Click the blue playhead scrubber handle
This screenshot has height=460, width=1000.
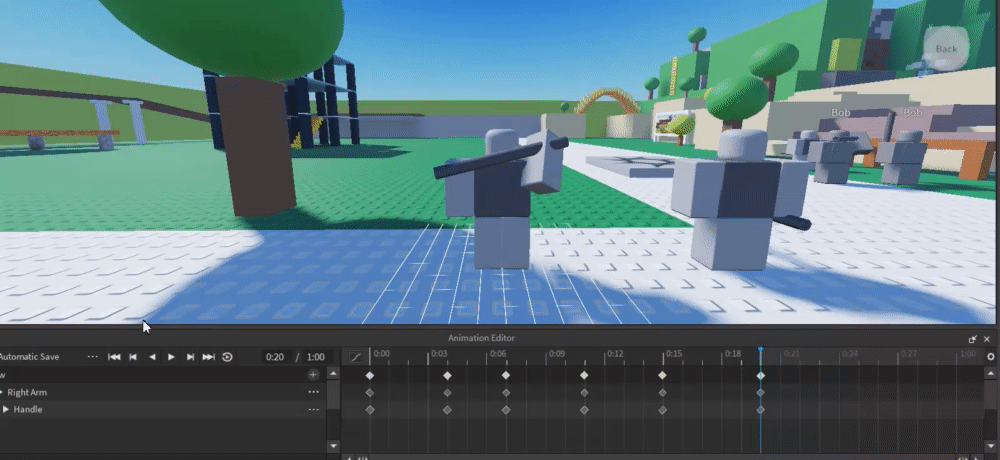tap(761, 350)
